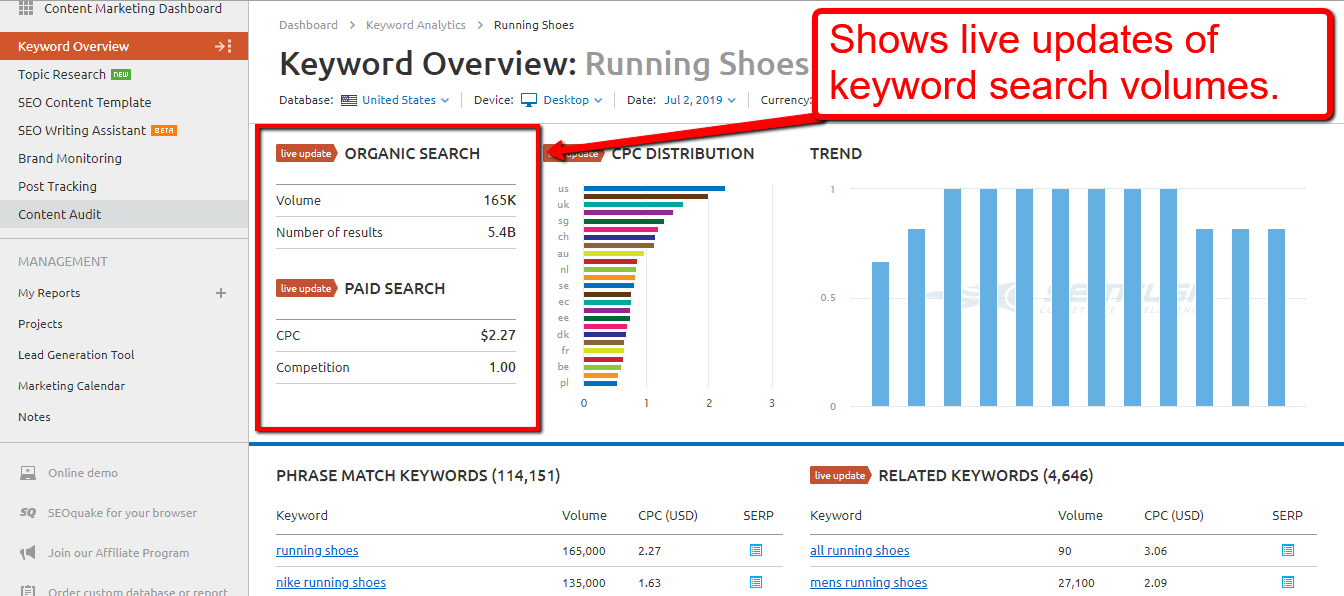Image resolution: width=1344 pixels, height=596 pixels.
Task: Open SERP icon for running shoes row
Action: pyautogui.click(x=756, y=550)
